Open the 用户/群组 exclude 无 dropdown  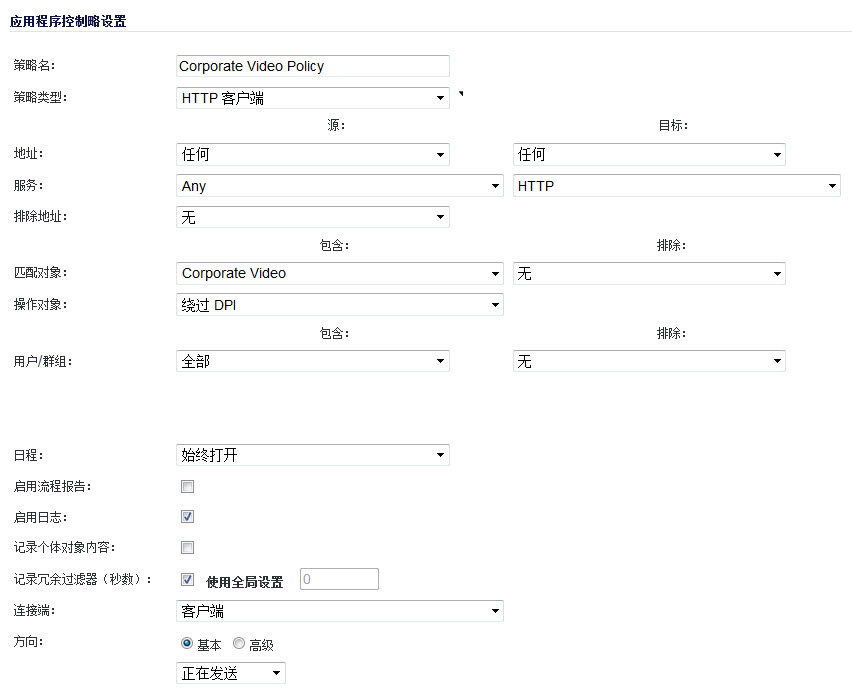coord(649,361)
